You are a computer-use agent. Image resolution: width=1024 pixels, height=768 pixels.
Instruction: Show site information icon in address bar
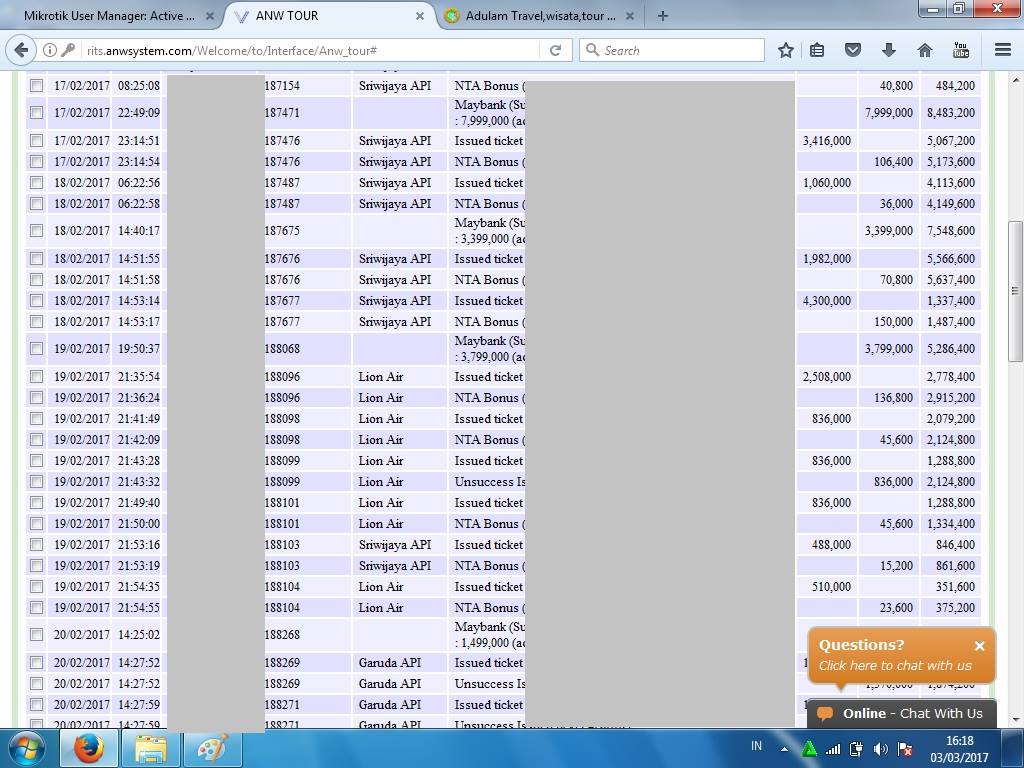click(x=50, y=50)
